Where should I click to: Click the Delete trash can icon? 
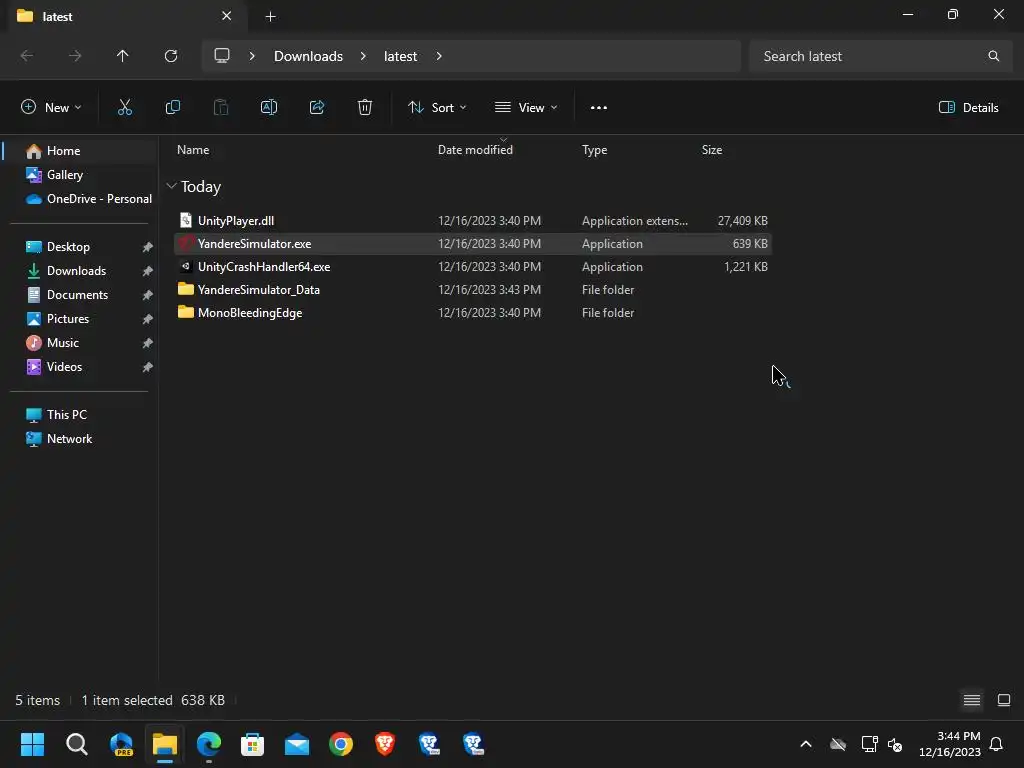(x=365, y=108)
